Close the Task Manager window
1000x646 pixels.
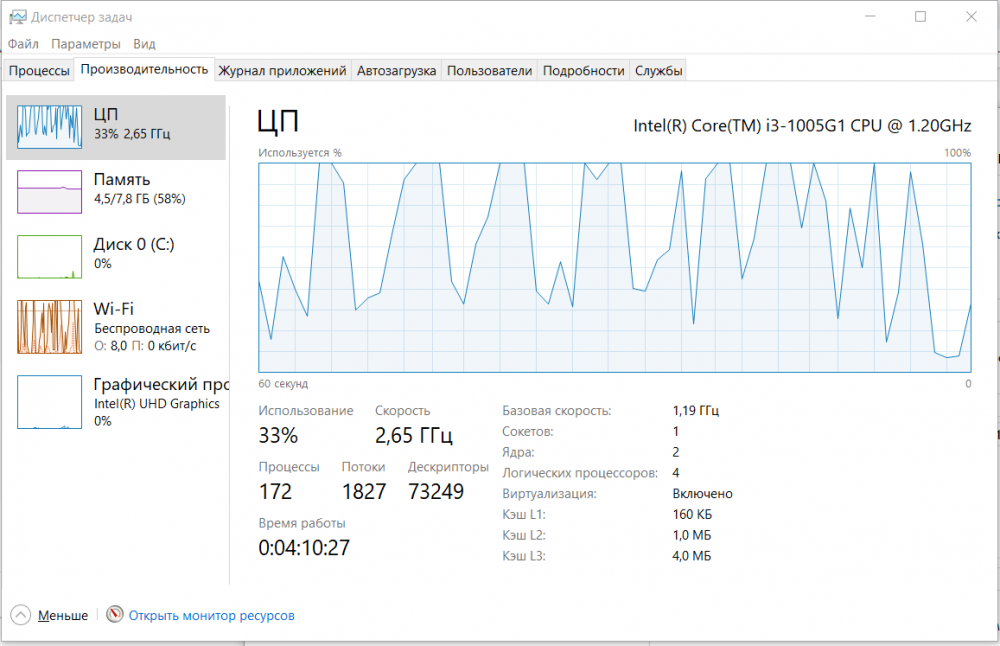click(971, 17)
